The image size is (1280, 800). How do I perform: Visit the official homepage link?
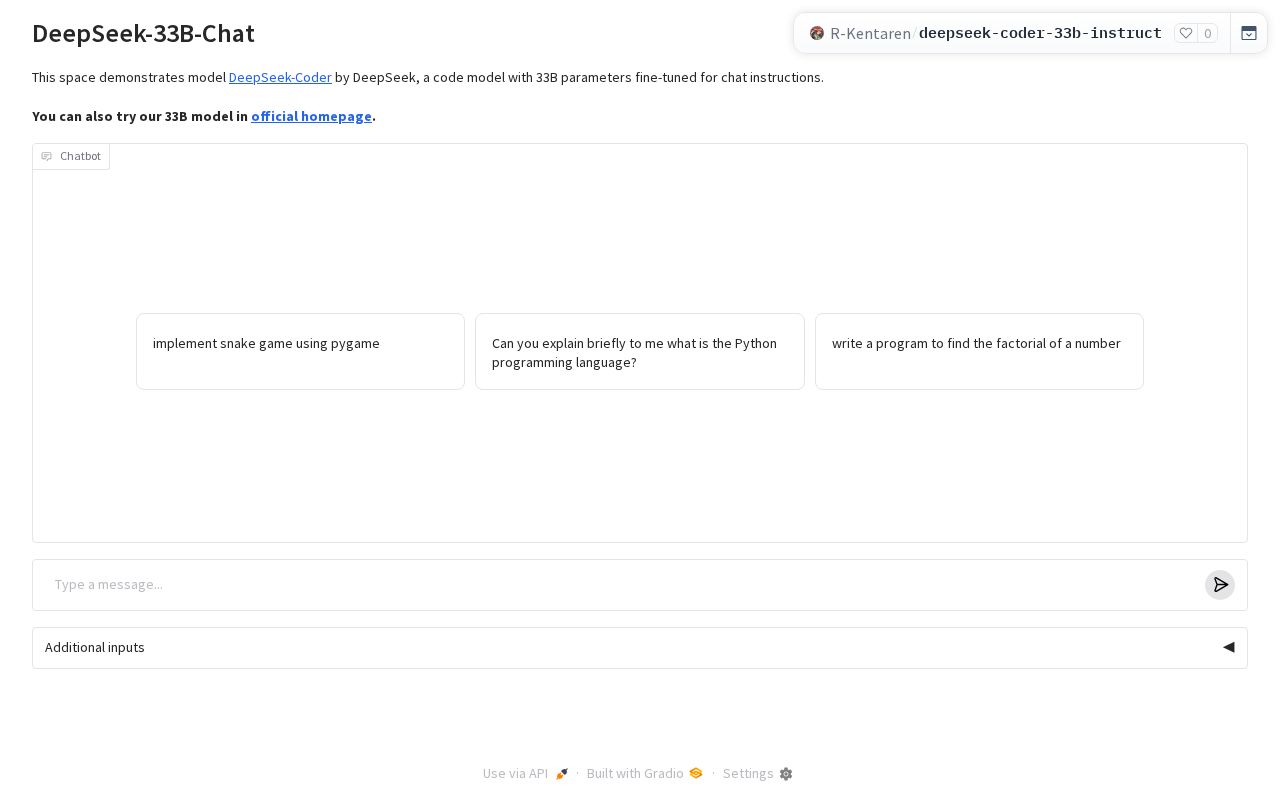point(311,116)
